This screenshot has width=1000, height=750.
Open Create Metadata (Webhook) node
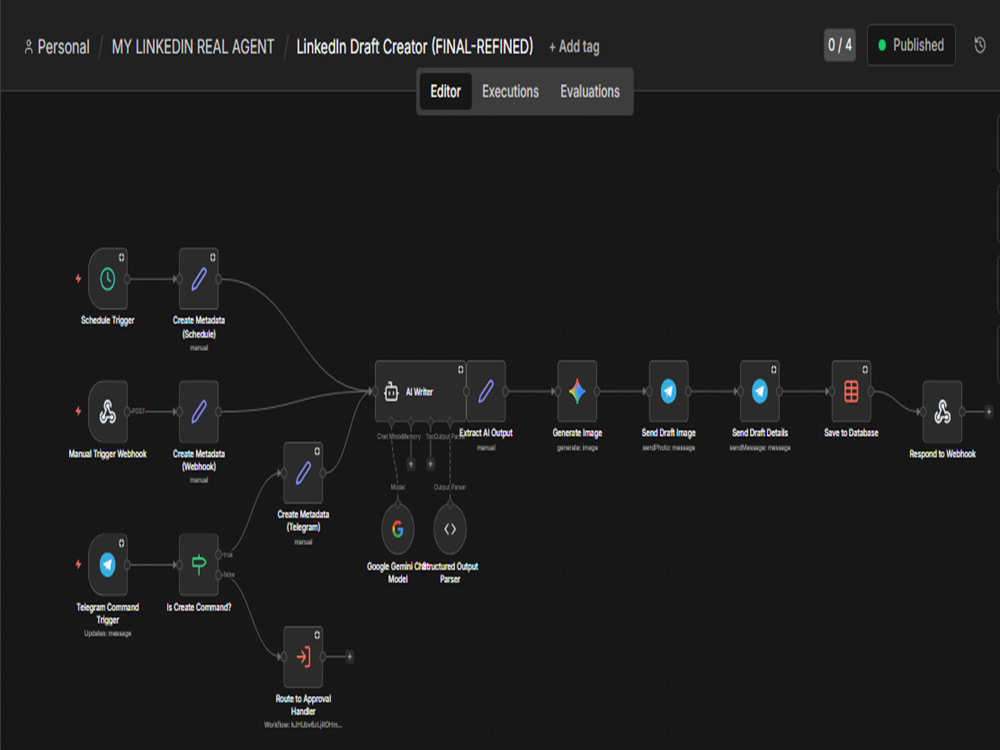tap(199, 411)
